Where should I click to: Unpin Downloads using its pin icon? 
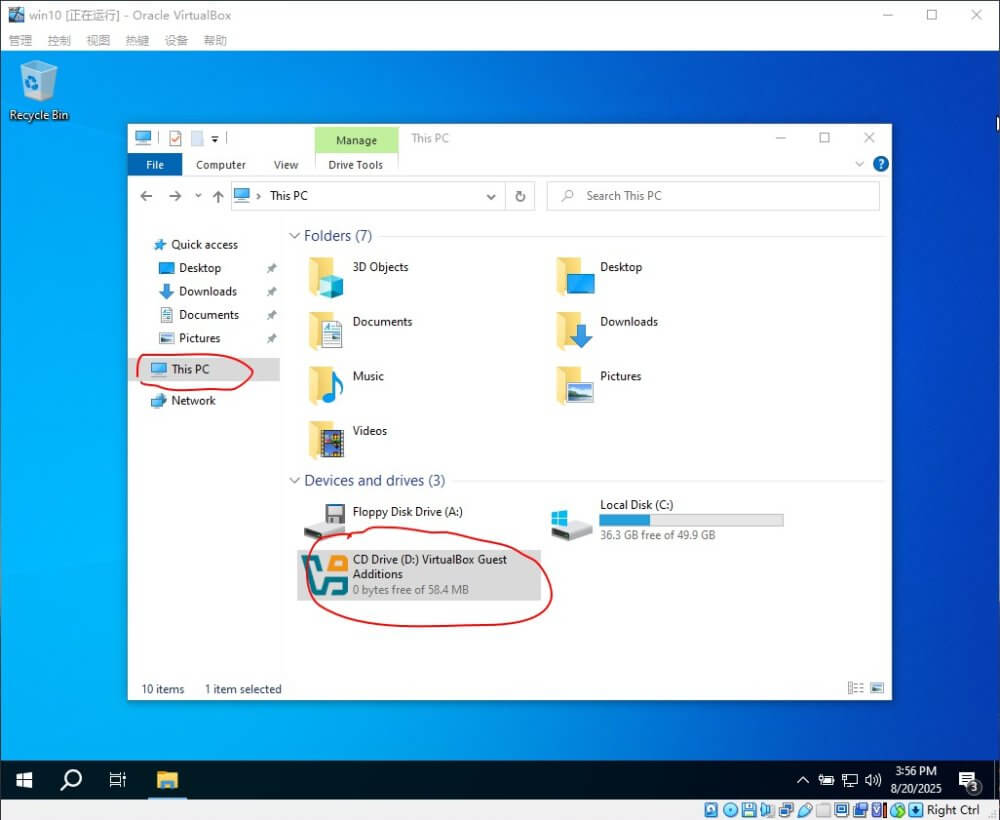coord(271,291)
